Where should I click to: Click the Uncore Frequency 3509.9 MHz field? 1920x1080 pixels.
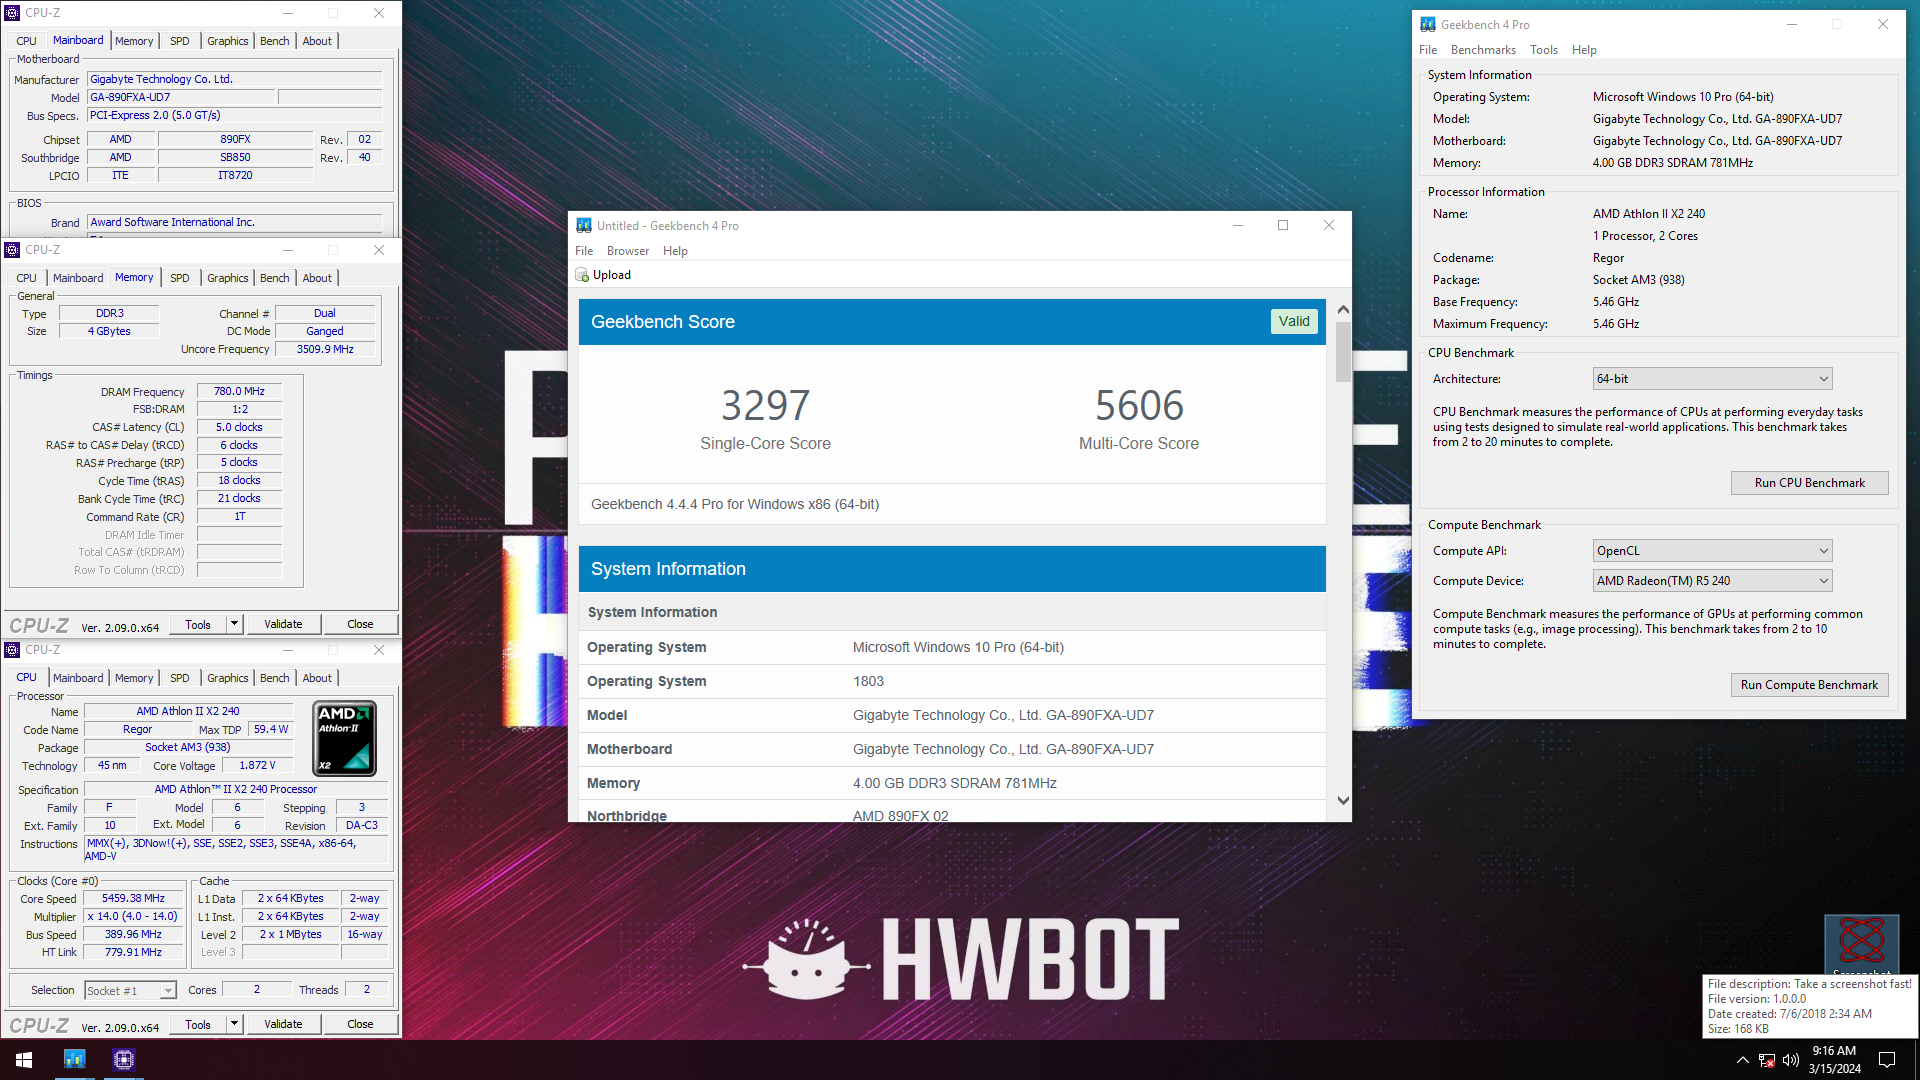[x=325, y=350]
